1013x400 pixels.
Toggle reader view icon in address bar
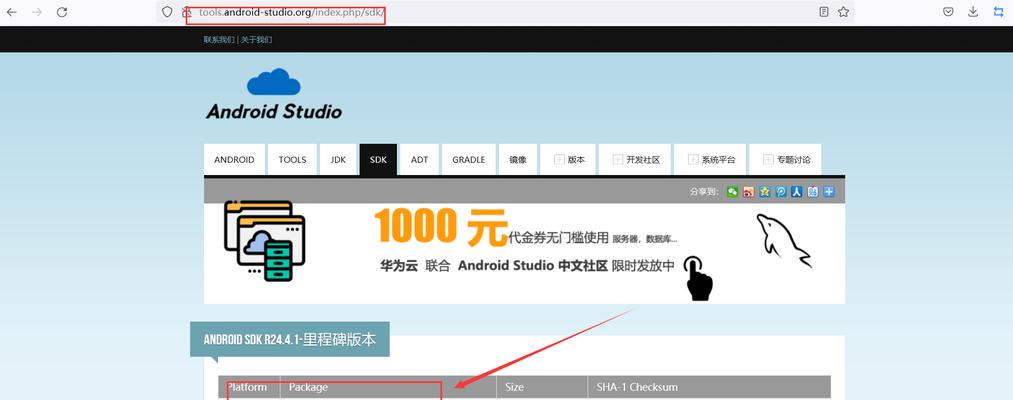click(824, 12)
